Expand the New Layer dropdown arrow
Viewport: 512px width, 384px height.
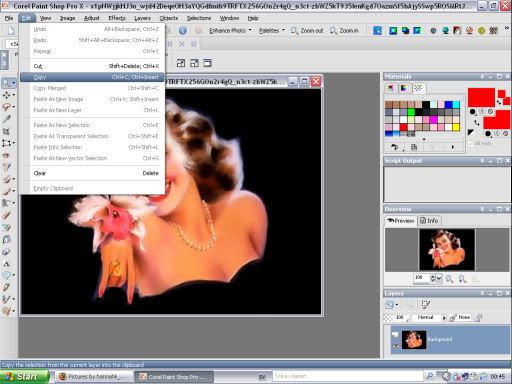tap(396, 305)
